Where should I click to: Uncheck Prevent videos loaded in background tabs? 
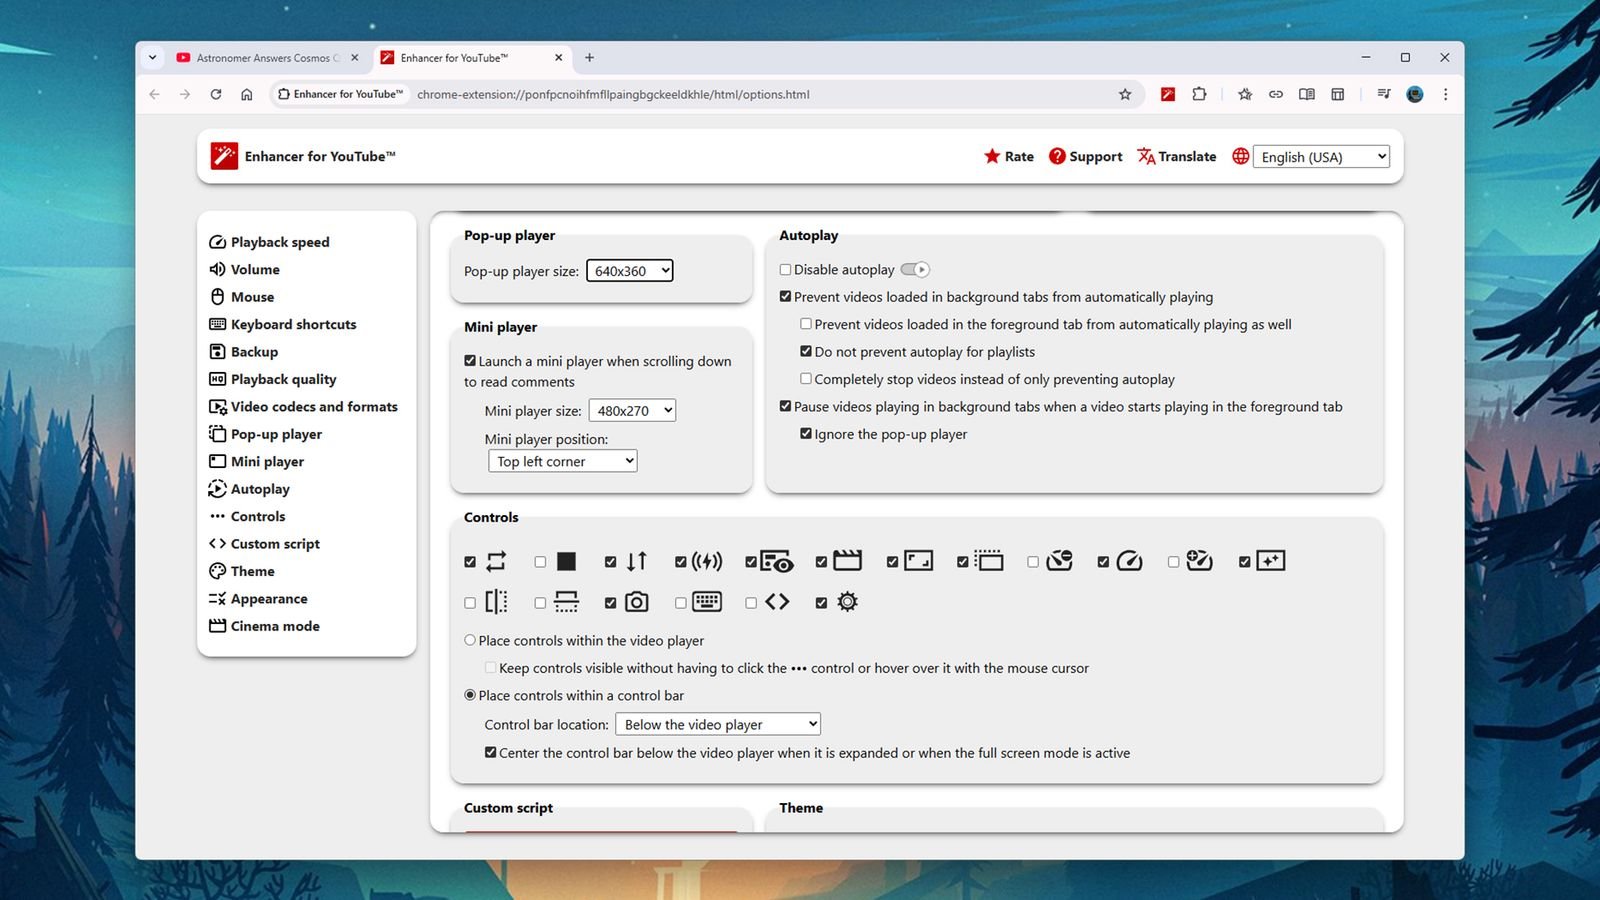[785, 296]
